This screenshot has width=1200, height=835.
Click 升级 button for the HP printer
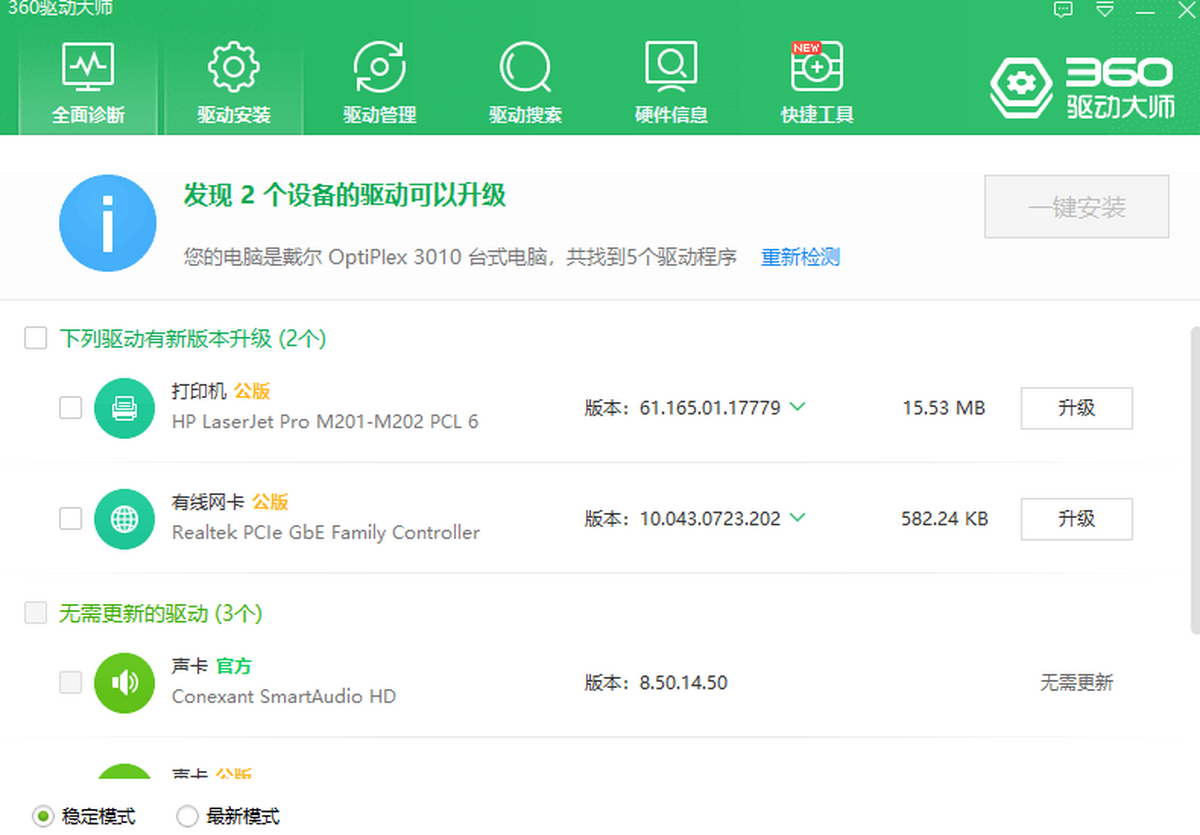pyautogui.click(x=1076, y=408)
